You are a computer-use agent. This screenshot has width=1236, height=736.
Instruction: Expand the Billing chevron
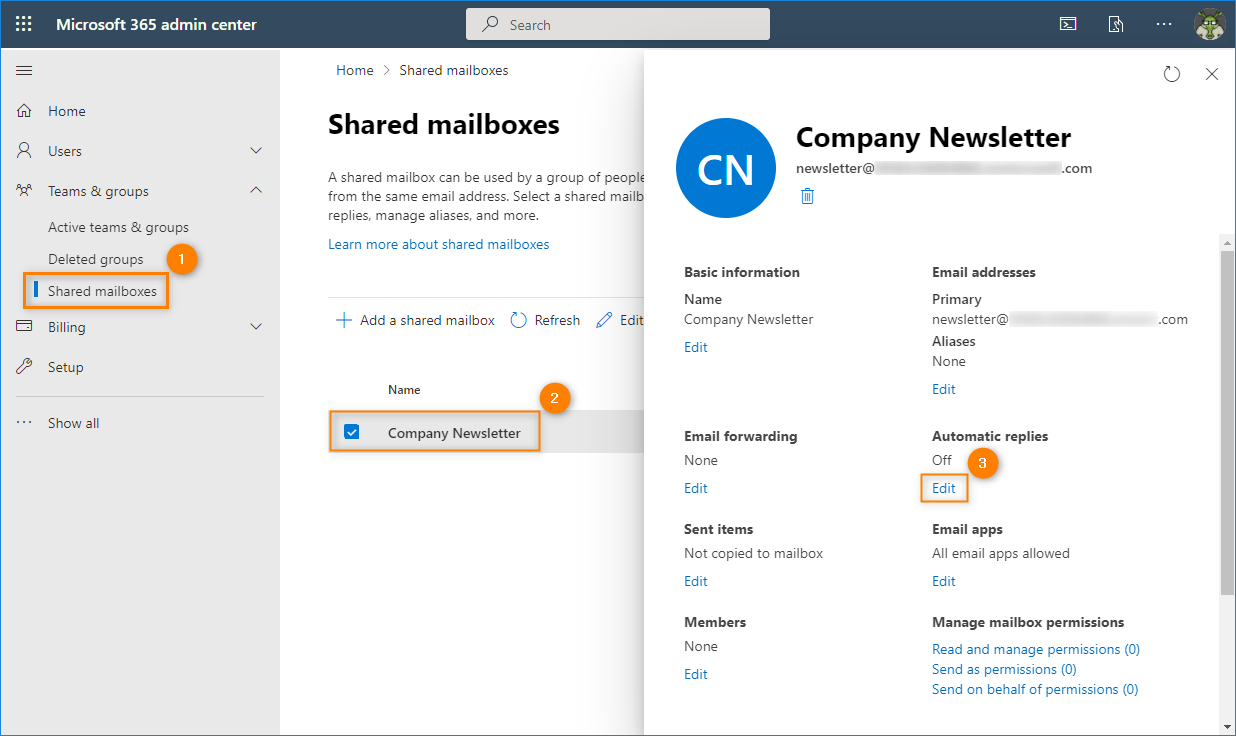[x=256, y=327]
